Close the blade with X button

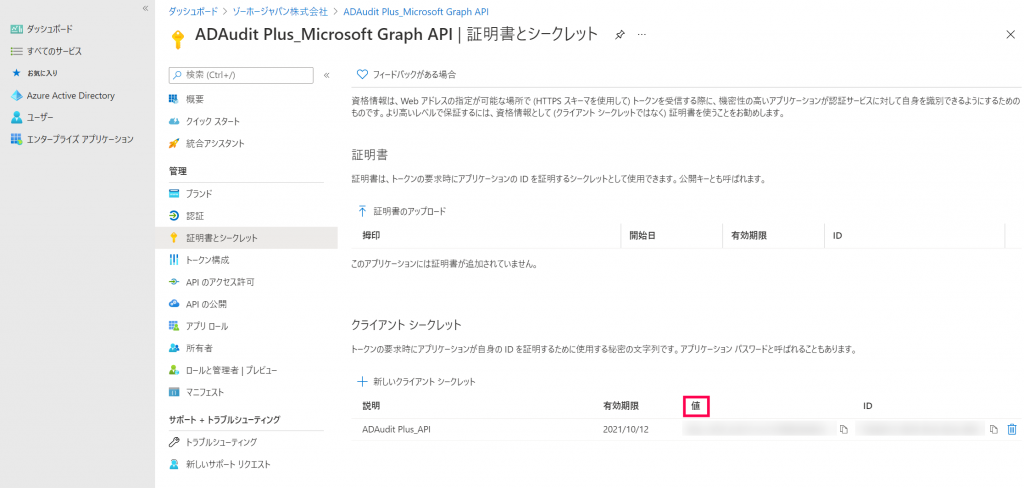[x=1009, y=34]
